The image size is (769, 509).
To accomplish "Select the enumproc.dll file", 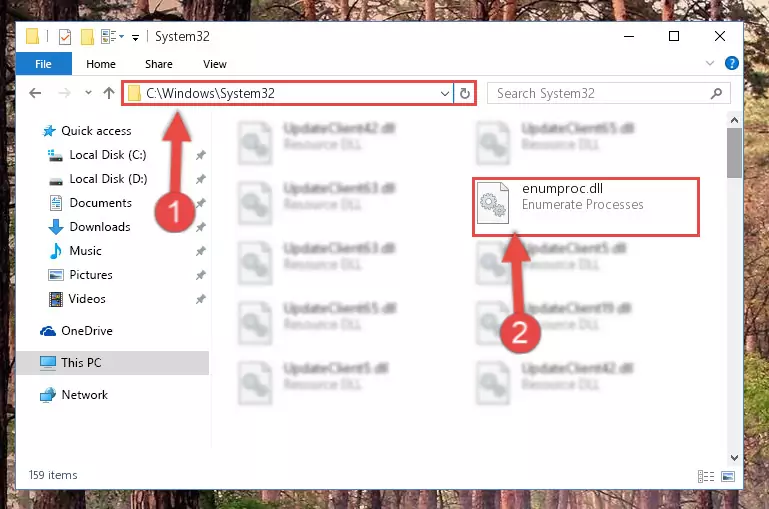I will click(586, 206).
